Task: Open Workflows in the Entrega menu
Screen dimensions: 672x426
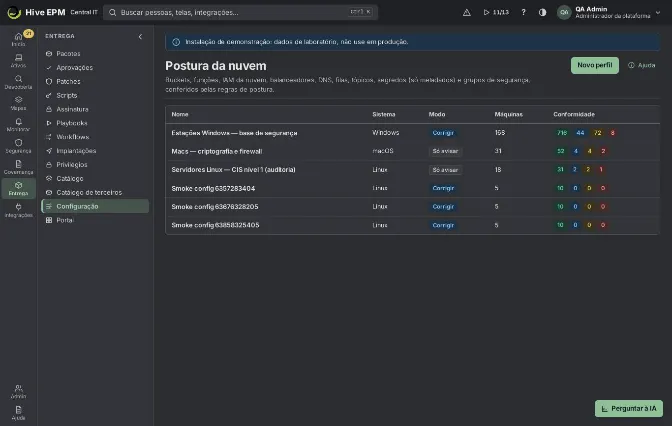Action: 95,137
